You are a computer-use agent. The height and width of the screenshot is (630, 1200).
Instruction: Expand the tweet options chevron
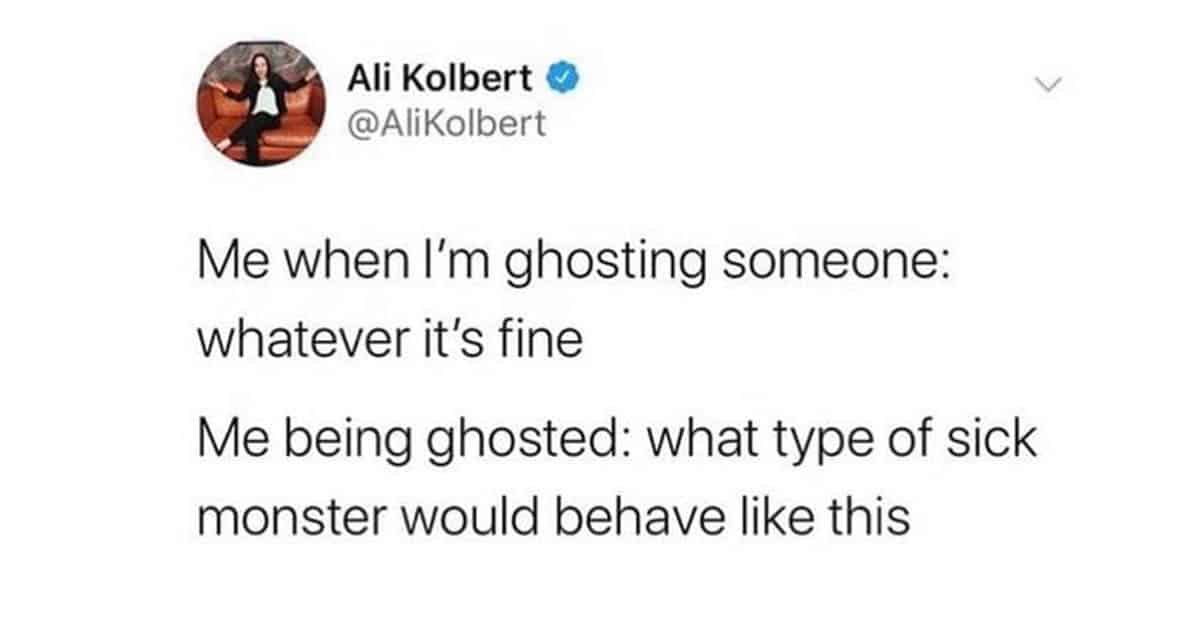pos(1045,86)
